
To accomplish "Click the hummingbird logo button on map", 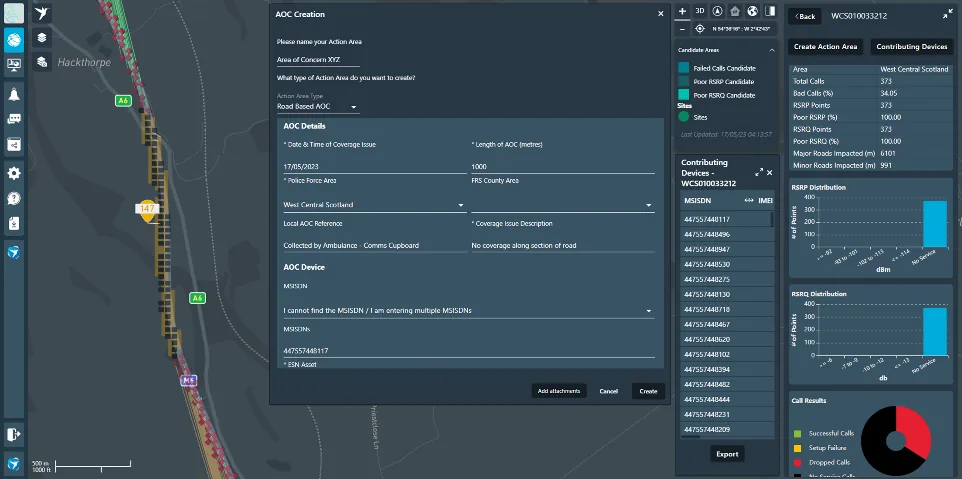I will tap(42, 12).
